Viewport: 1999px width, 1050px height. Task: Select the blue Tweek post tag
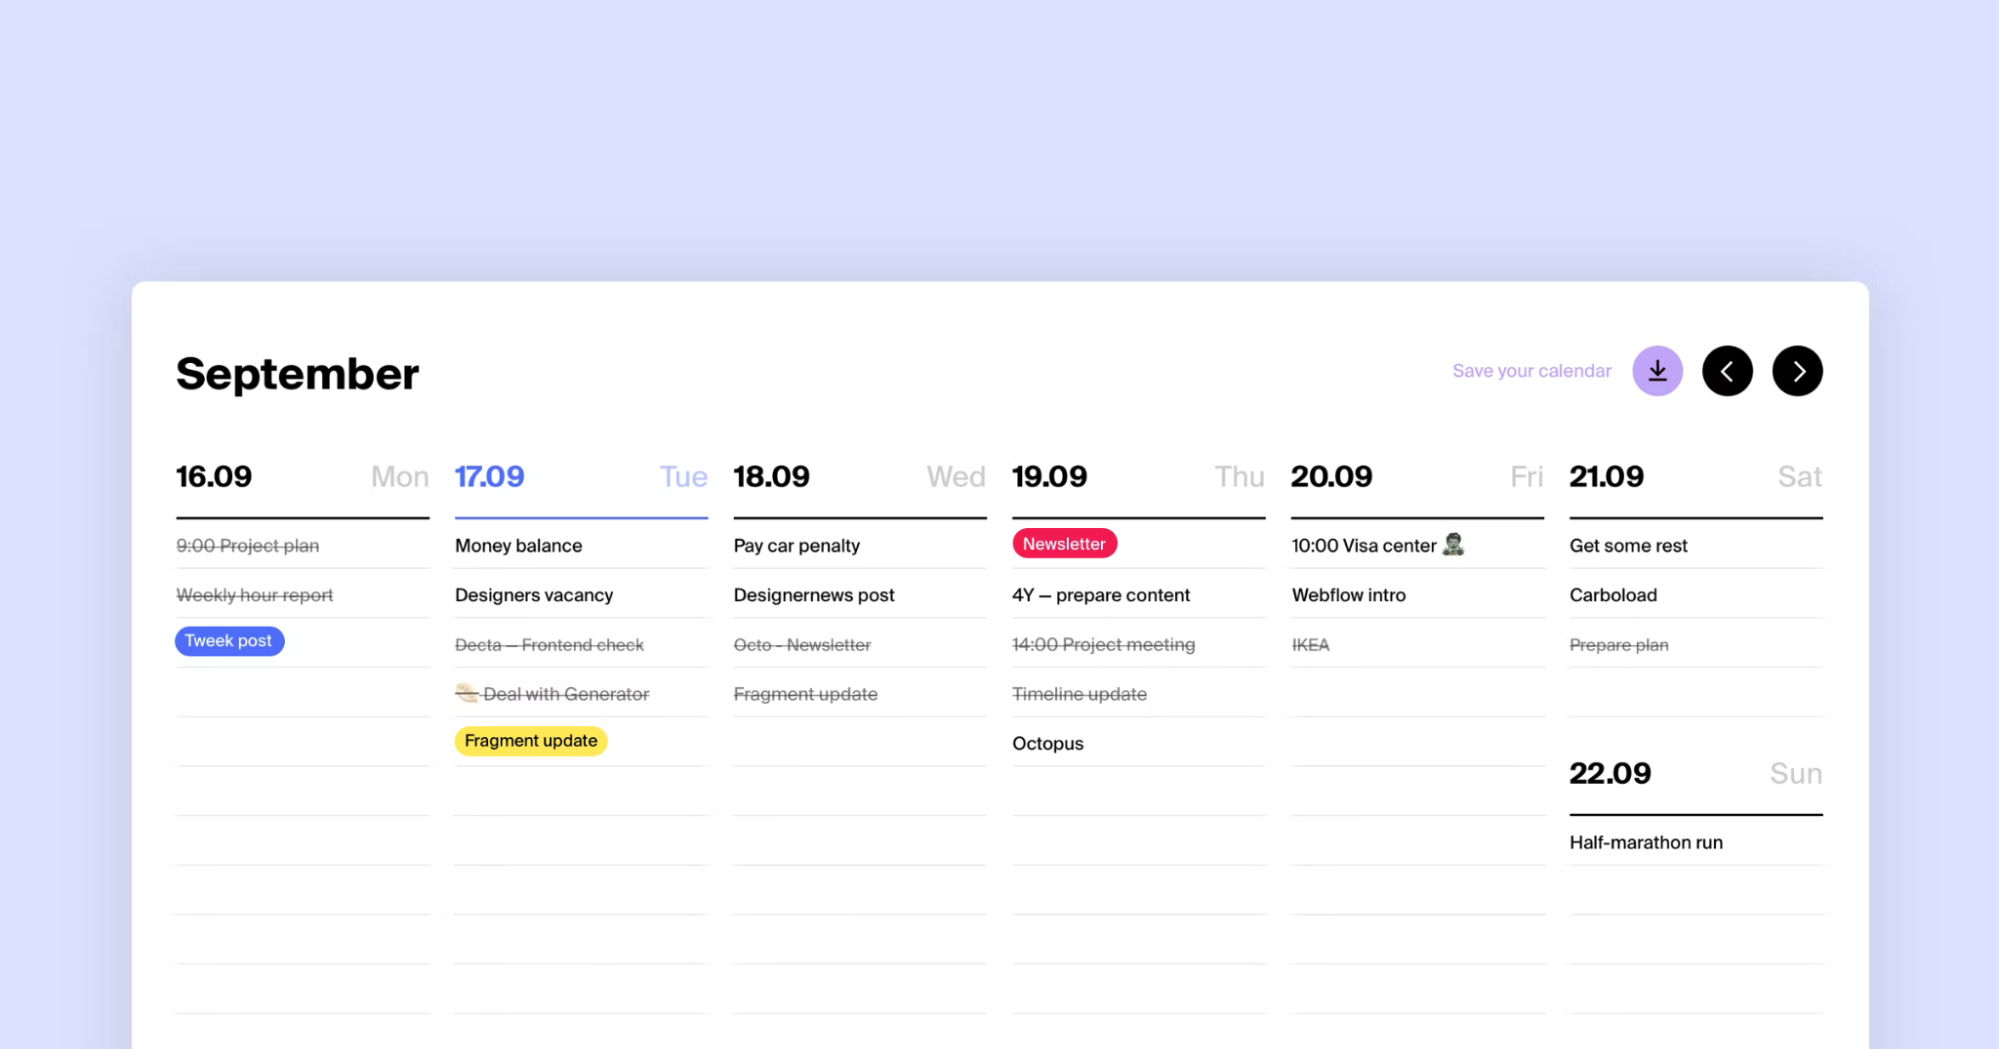point(229,641)
